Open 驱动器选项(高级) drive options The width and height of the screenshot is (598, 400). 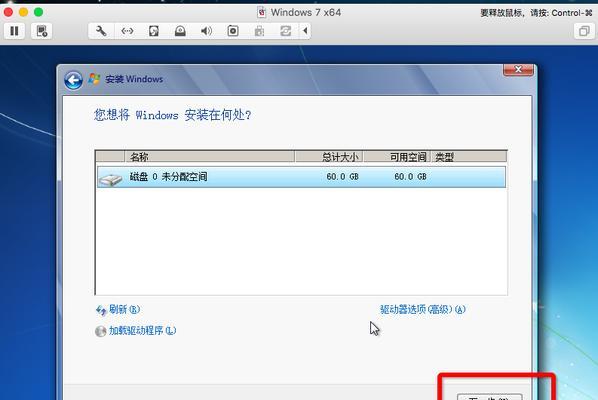tap(423, 309)
